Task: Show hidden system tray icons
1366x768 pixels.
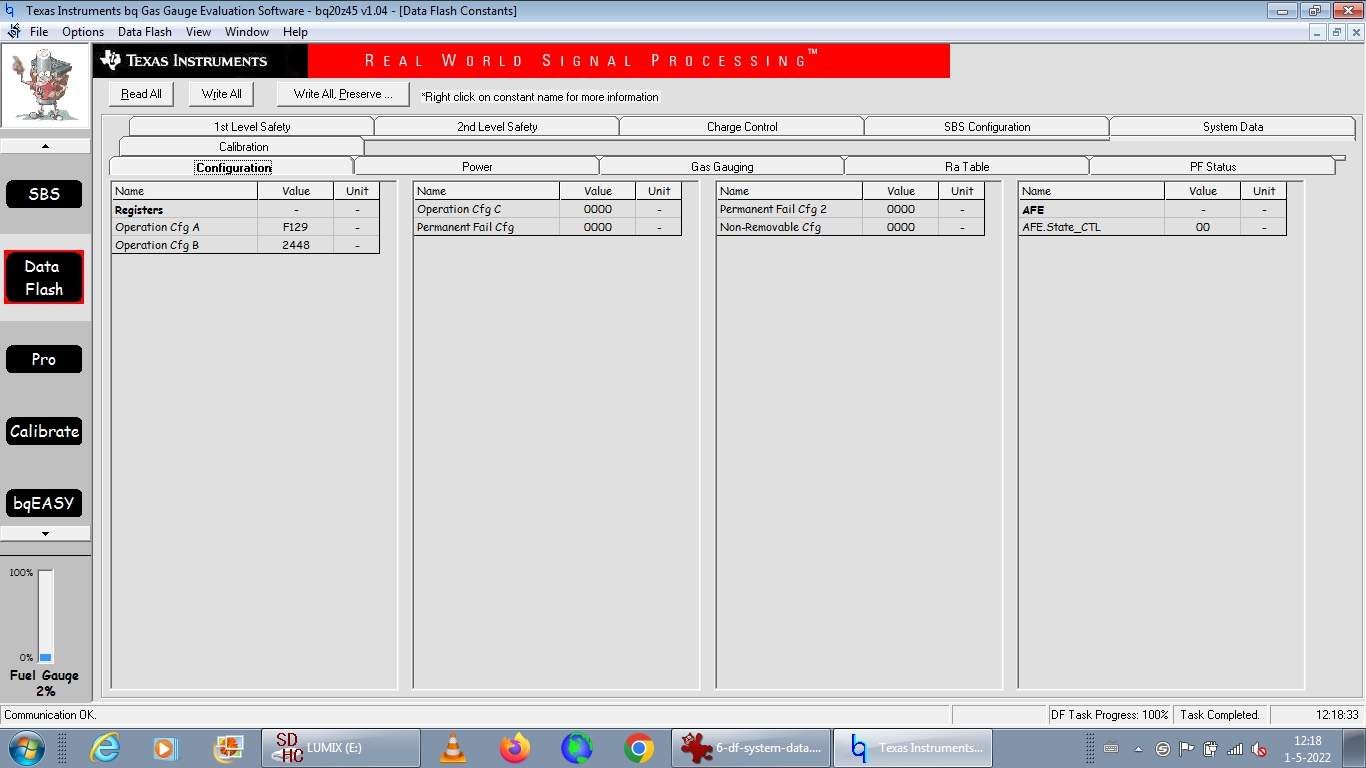Action: [1138, 748]
